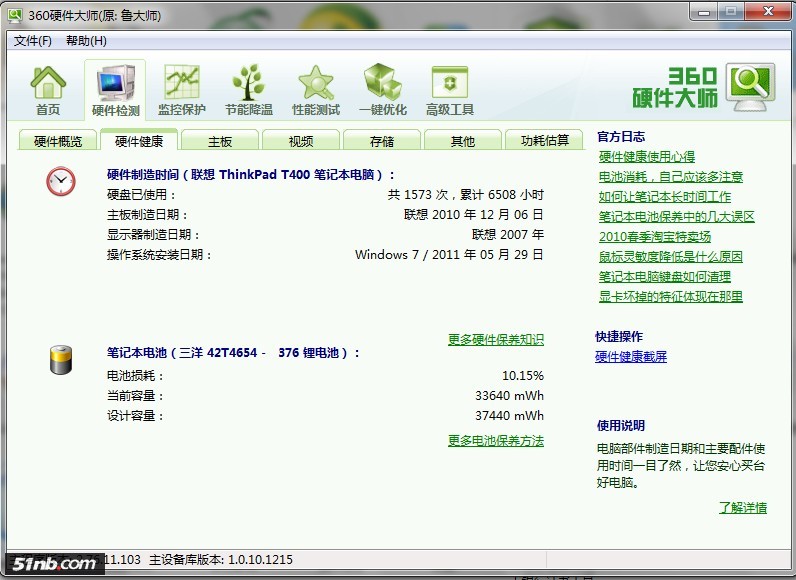The image size is (796, 580).
Task: Open the 了解详情 link
Action: point(742,508)
